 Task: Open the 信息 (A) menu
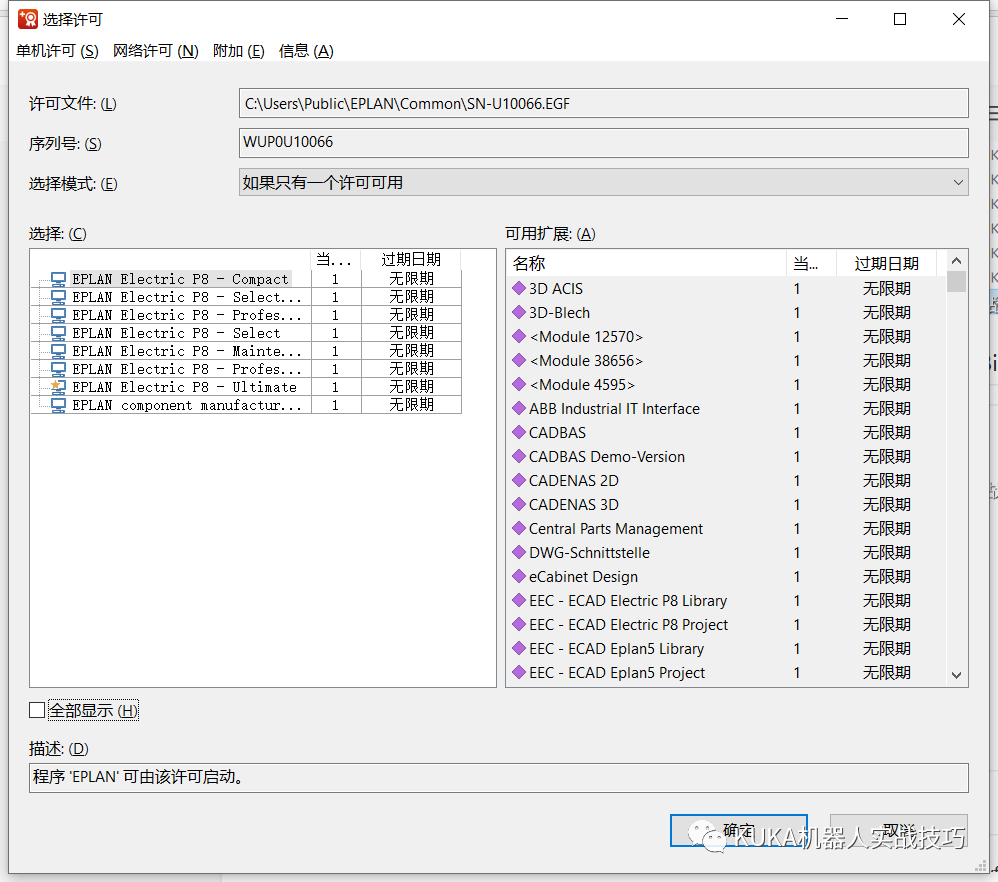coord(306,51)
